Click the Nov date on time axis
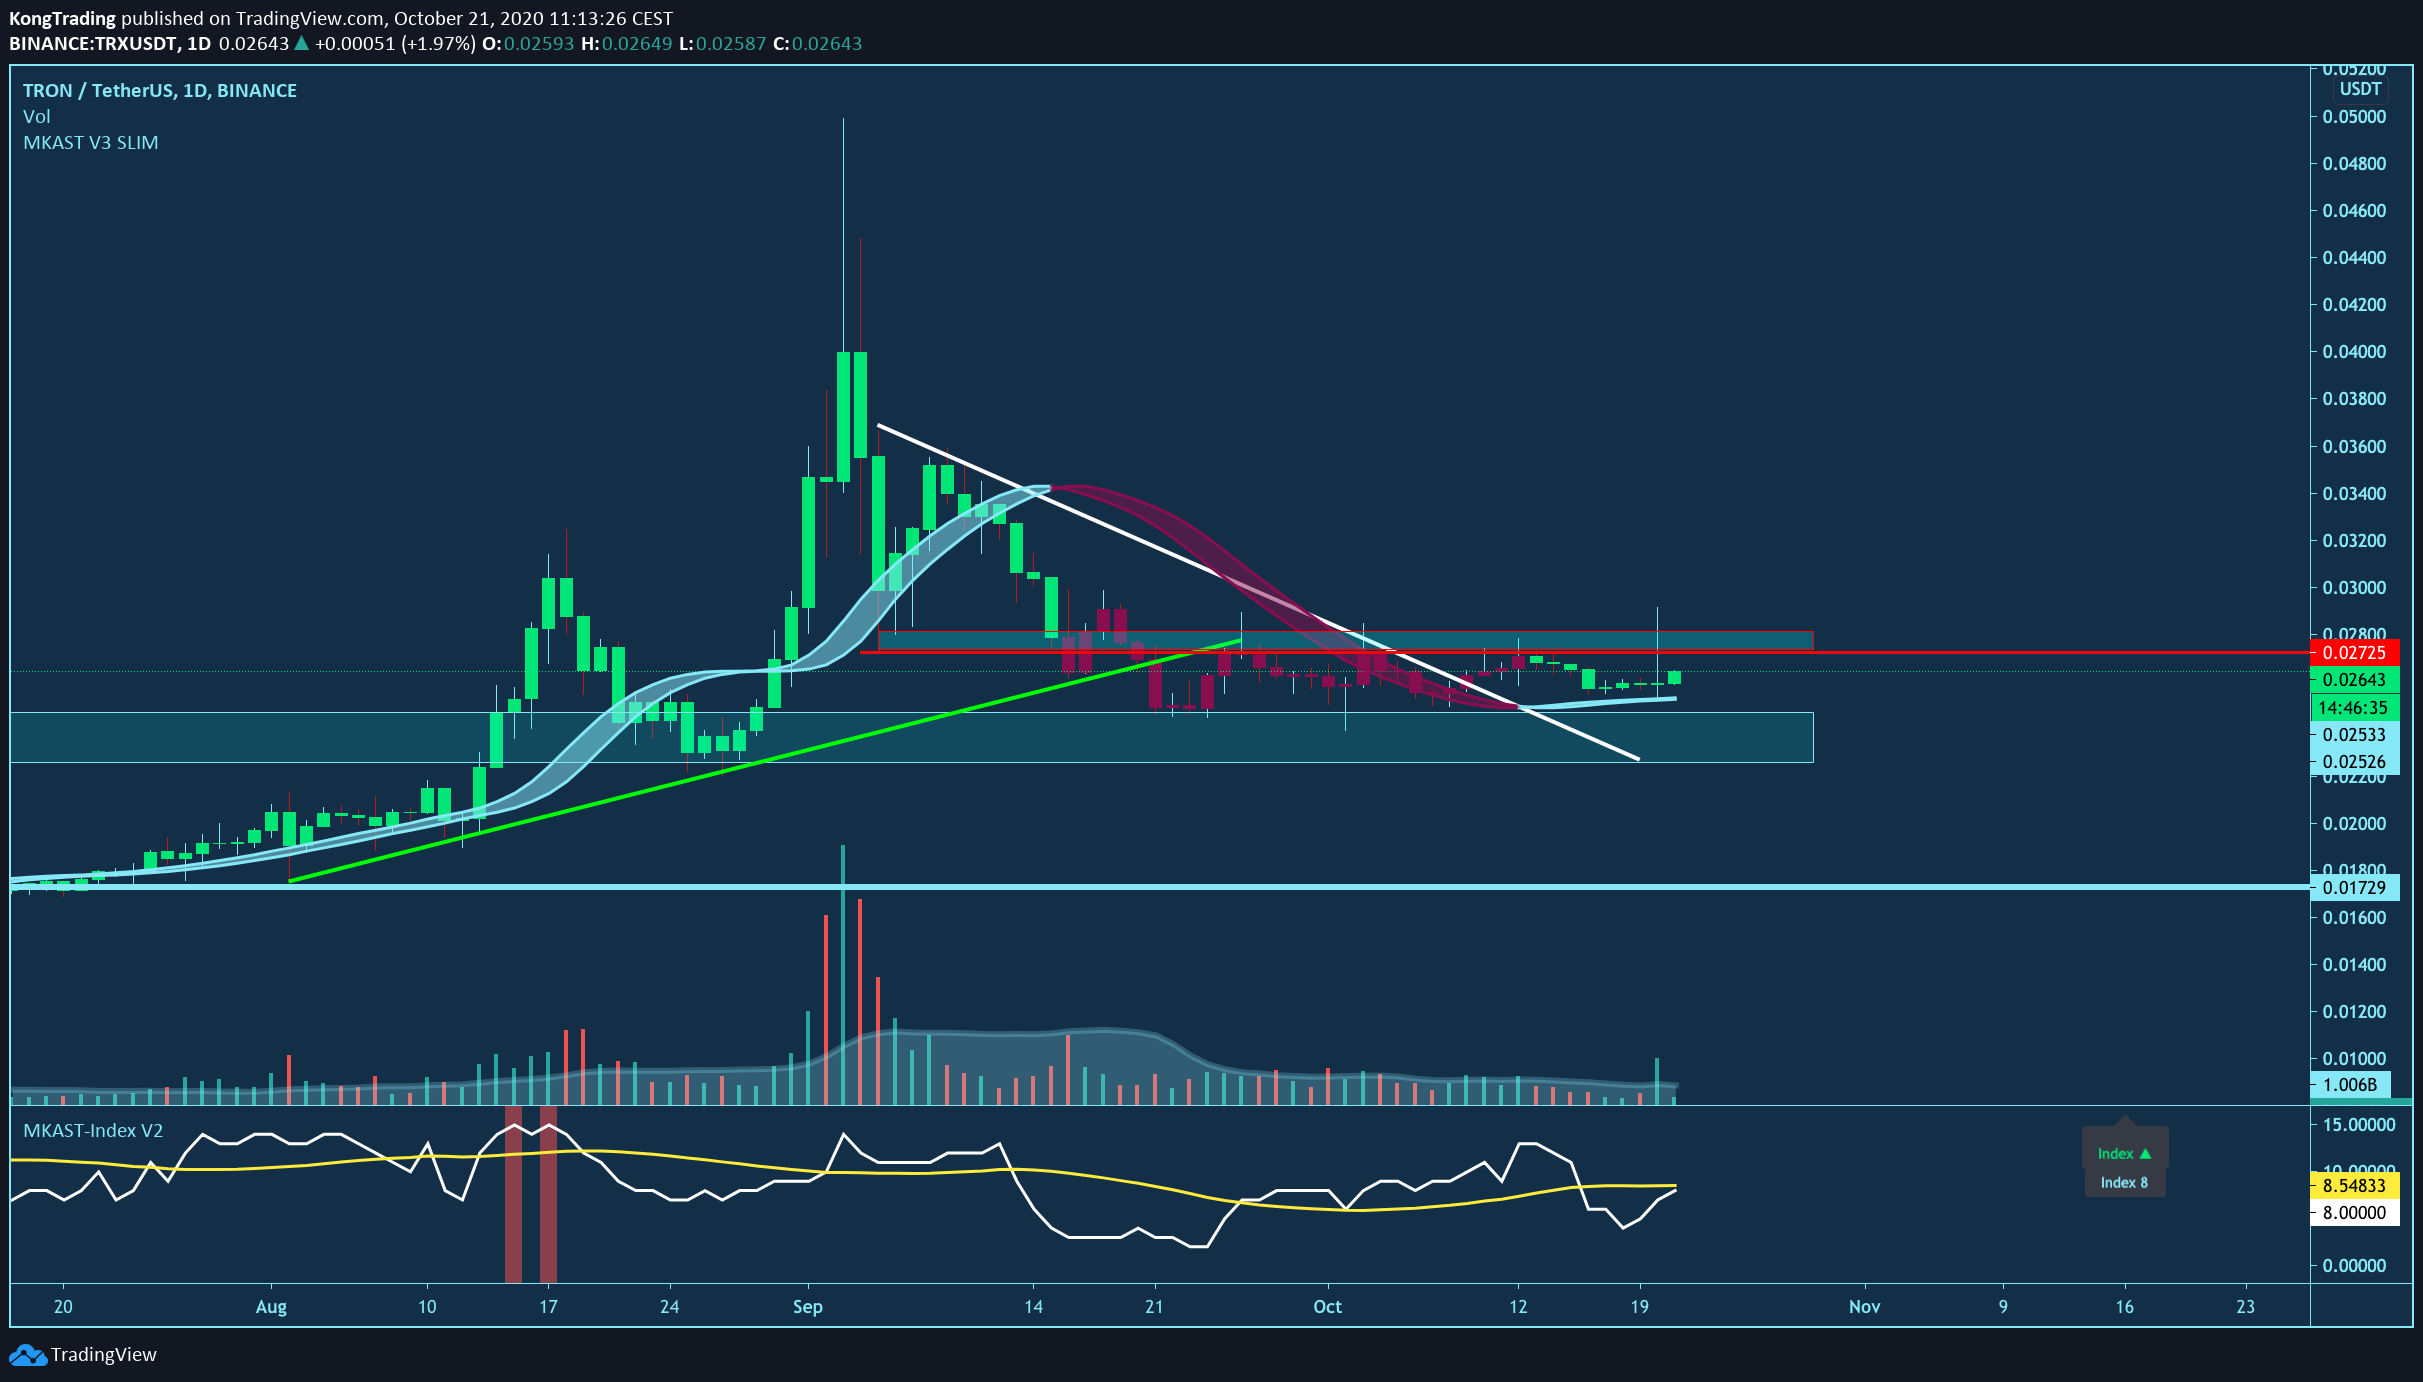 (1865, 1307)
